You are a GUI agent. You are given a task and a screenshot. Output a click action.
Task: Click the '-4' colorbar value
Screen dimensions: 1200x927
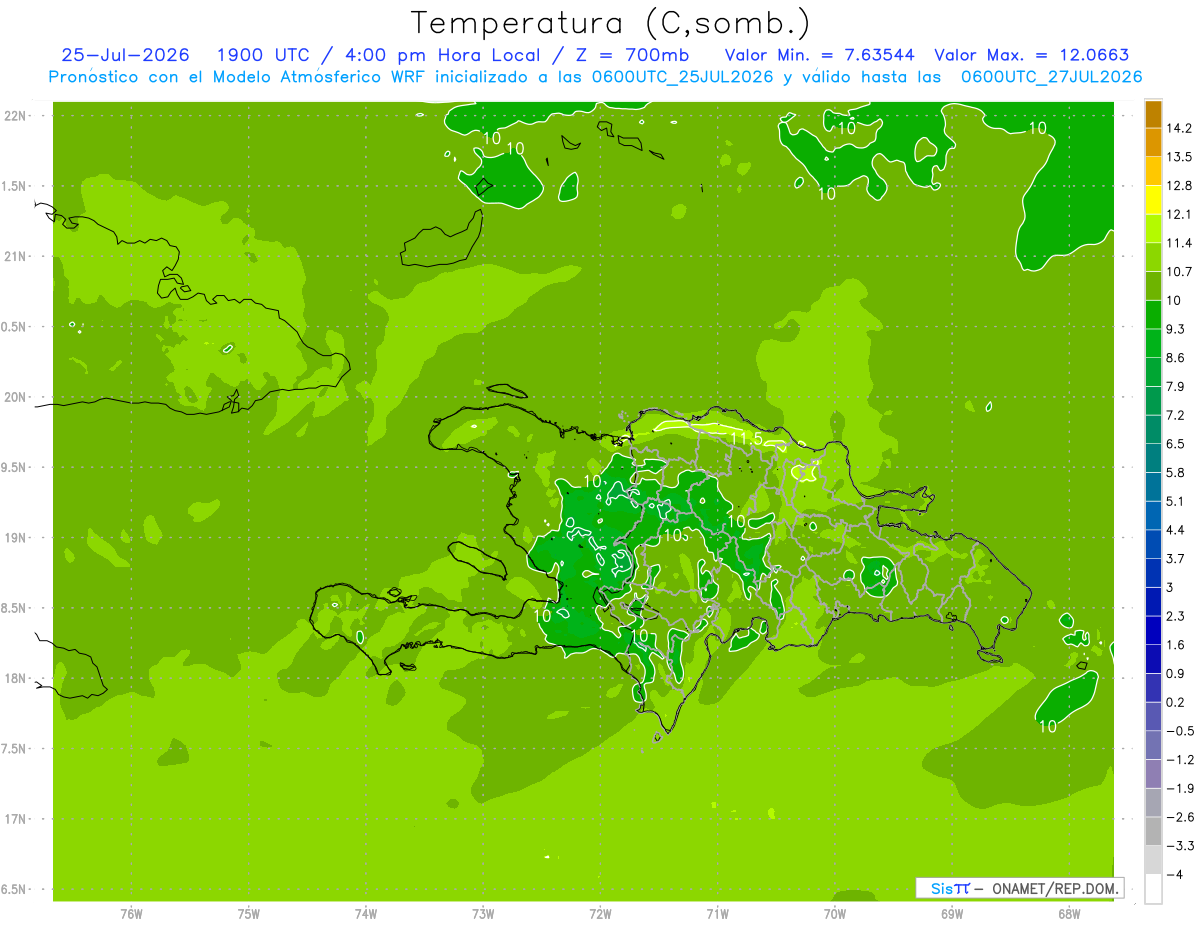pos(1174,874)
